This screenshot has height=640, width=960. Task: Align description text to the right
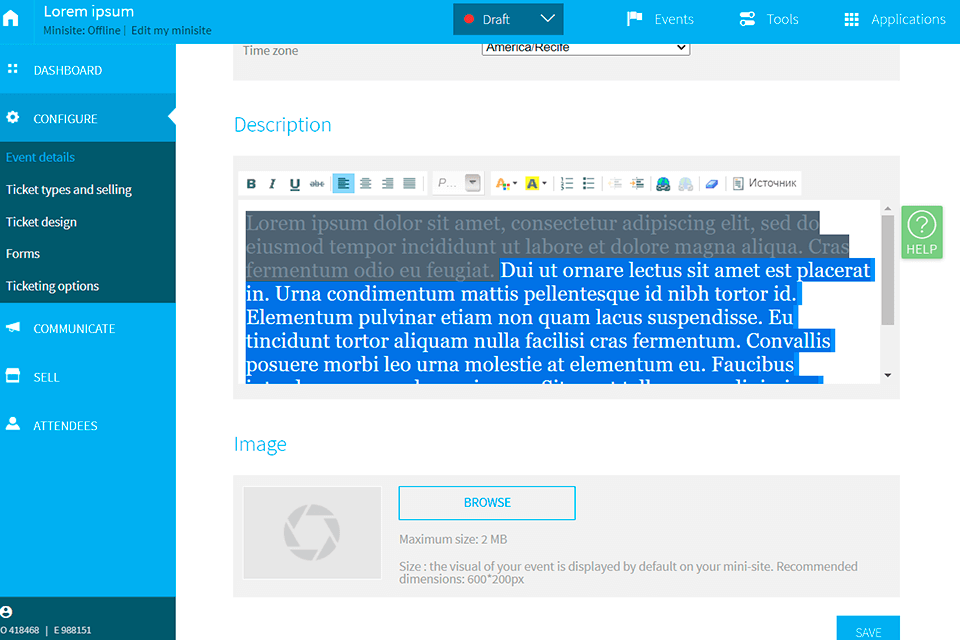pos(388,183)
